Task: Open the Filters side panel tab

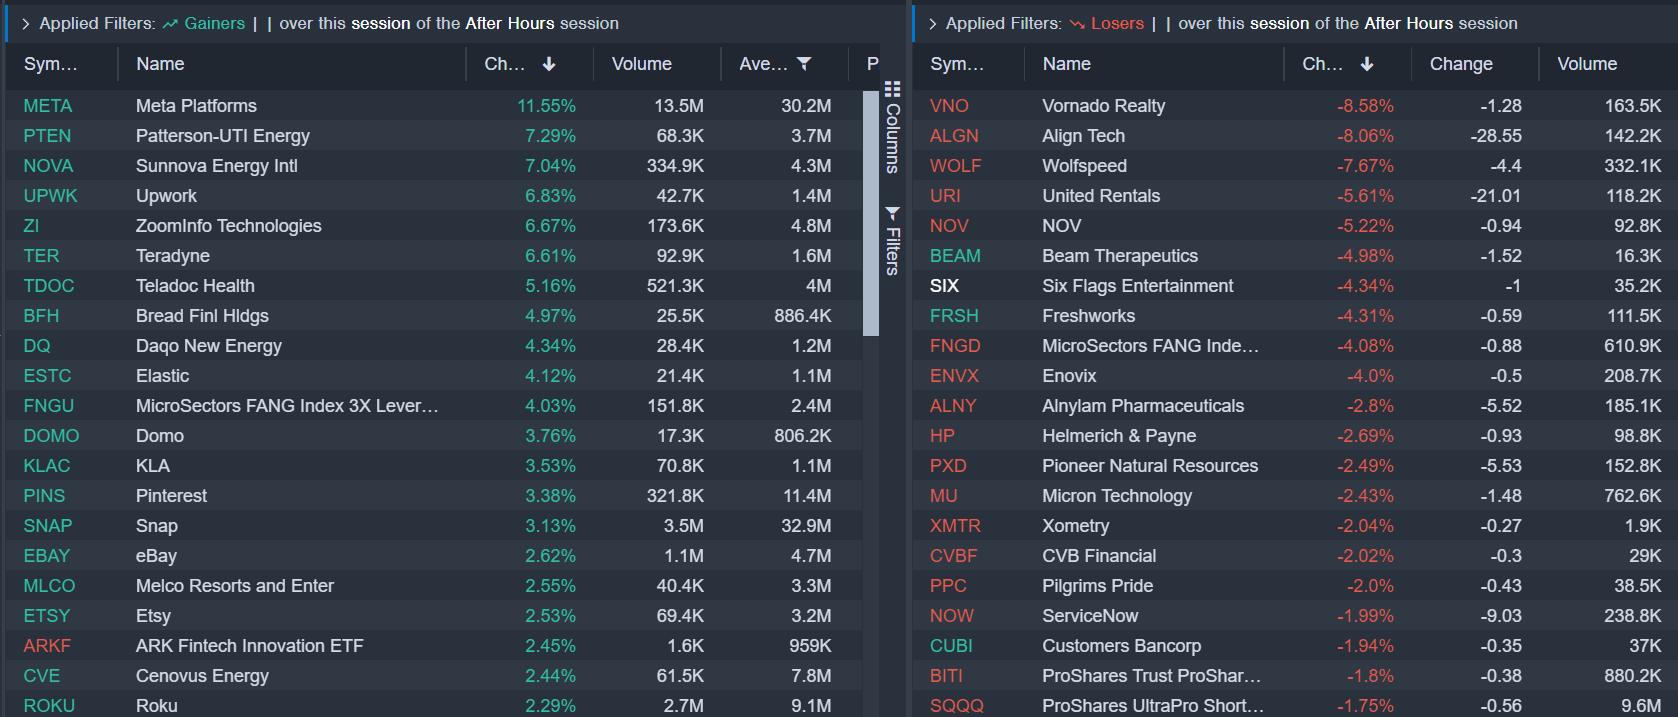Action: tap(892, 241)
